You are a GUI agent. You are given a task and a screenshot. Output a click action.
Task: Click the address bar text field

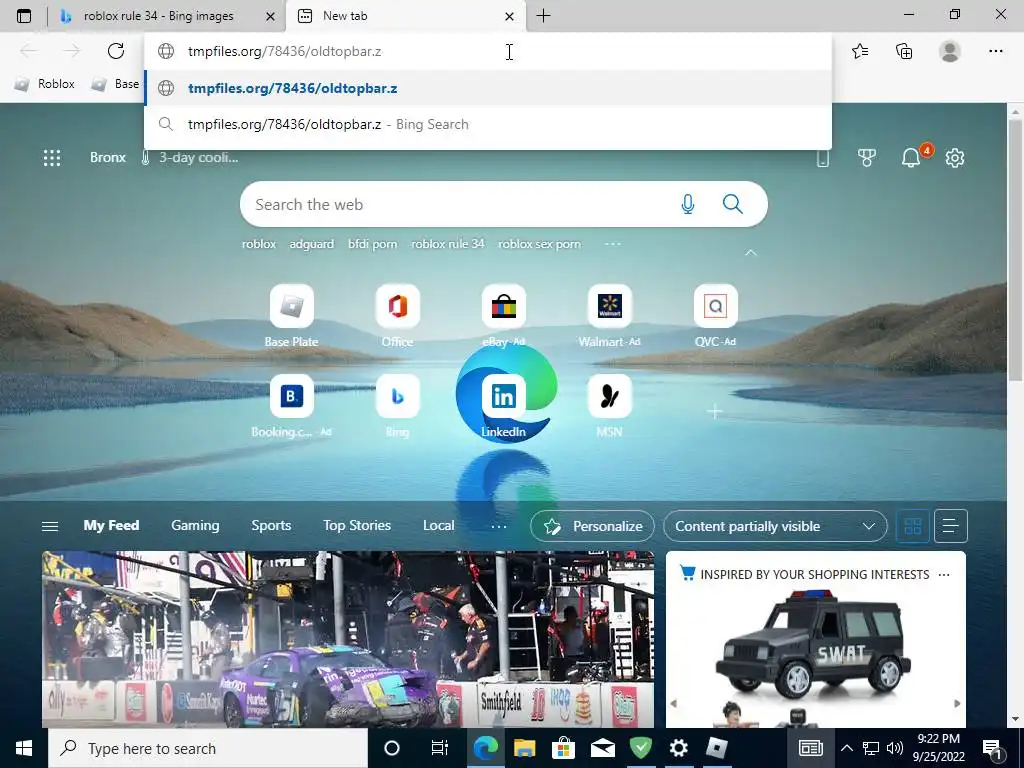coord(488,51)
